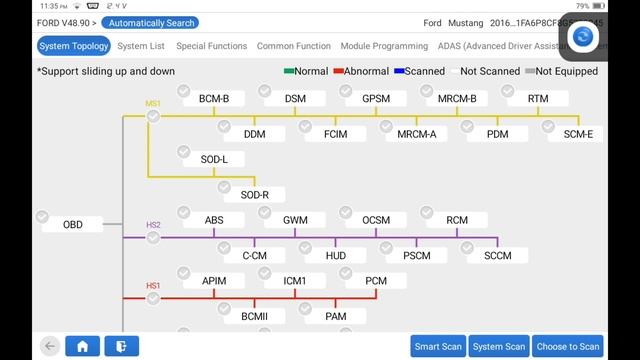
Task: Tap the home icon button
Action: [82, 346]
